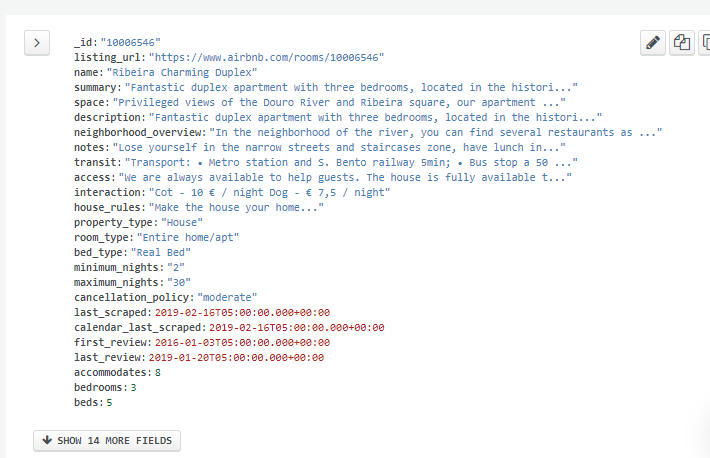Viewport: 710px width, 458px height.
Task: Select the accommodates value 8
Action: [x=158, y=372]
